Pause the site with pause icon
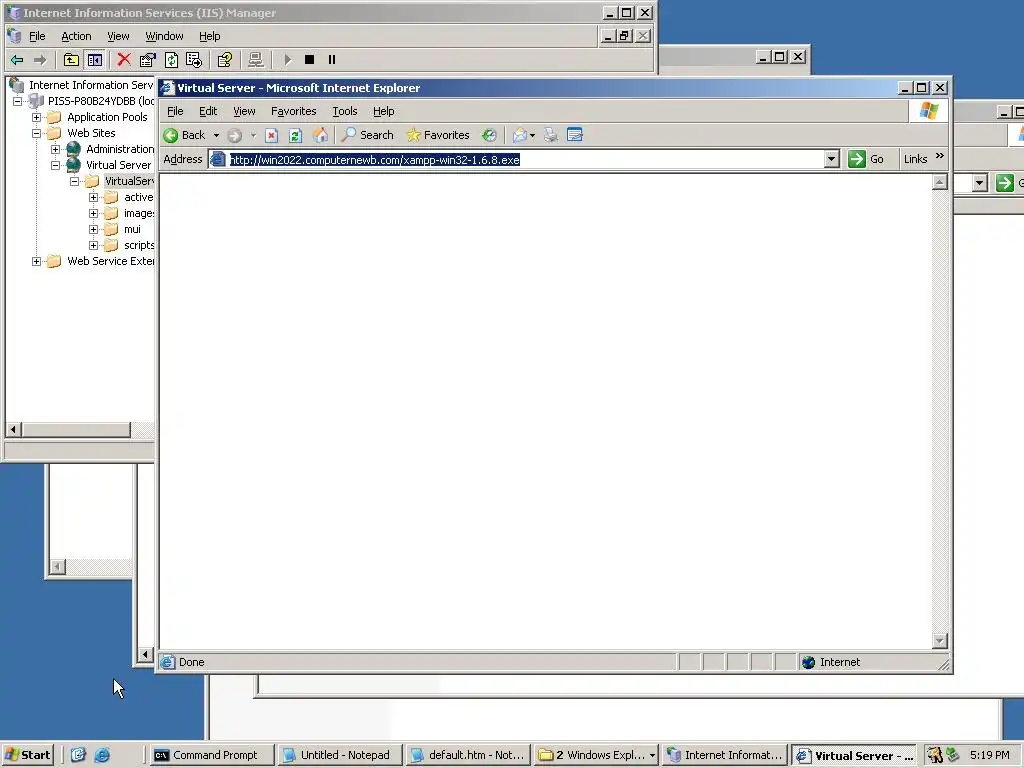 [332, 60]
